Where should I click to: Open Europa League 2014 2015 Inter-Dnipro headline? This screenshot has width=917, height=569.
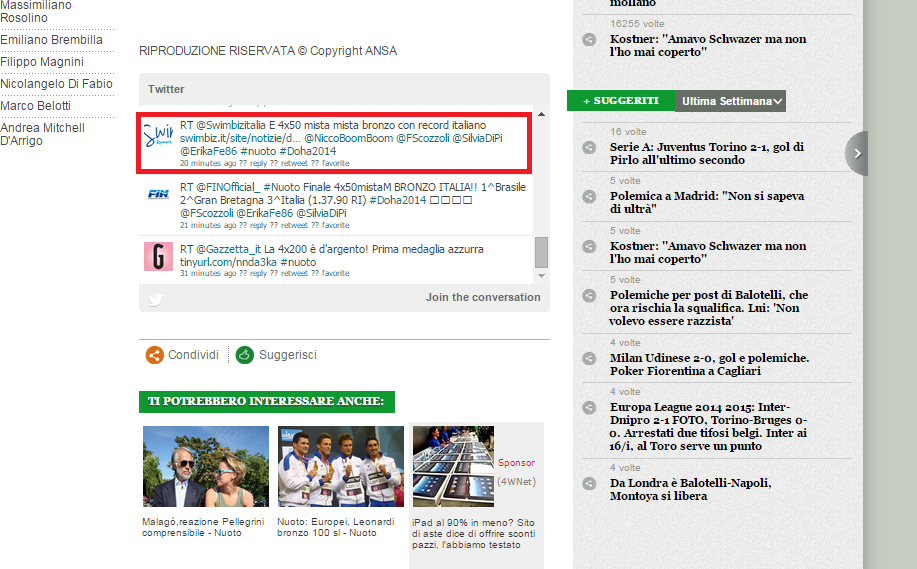click(708, 426)
